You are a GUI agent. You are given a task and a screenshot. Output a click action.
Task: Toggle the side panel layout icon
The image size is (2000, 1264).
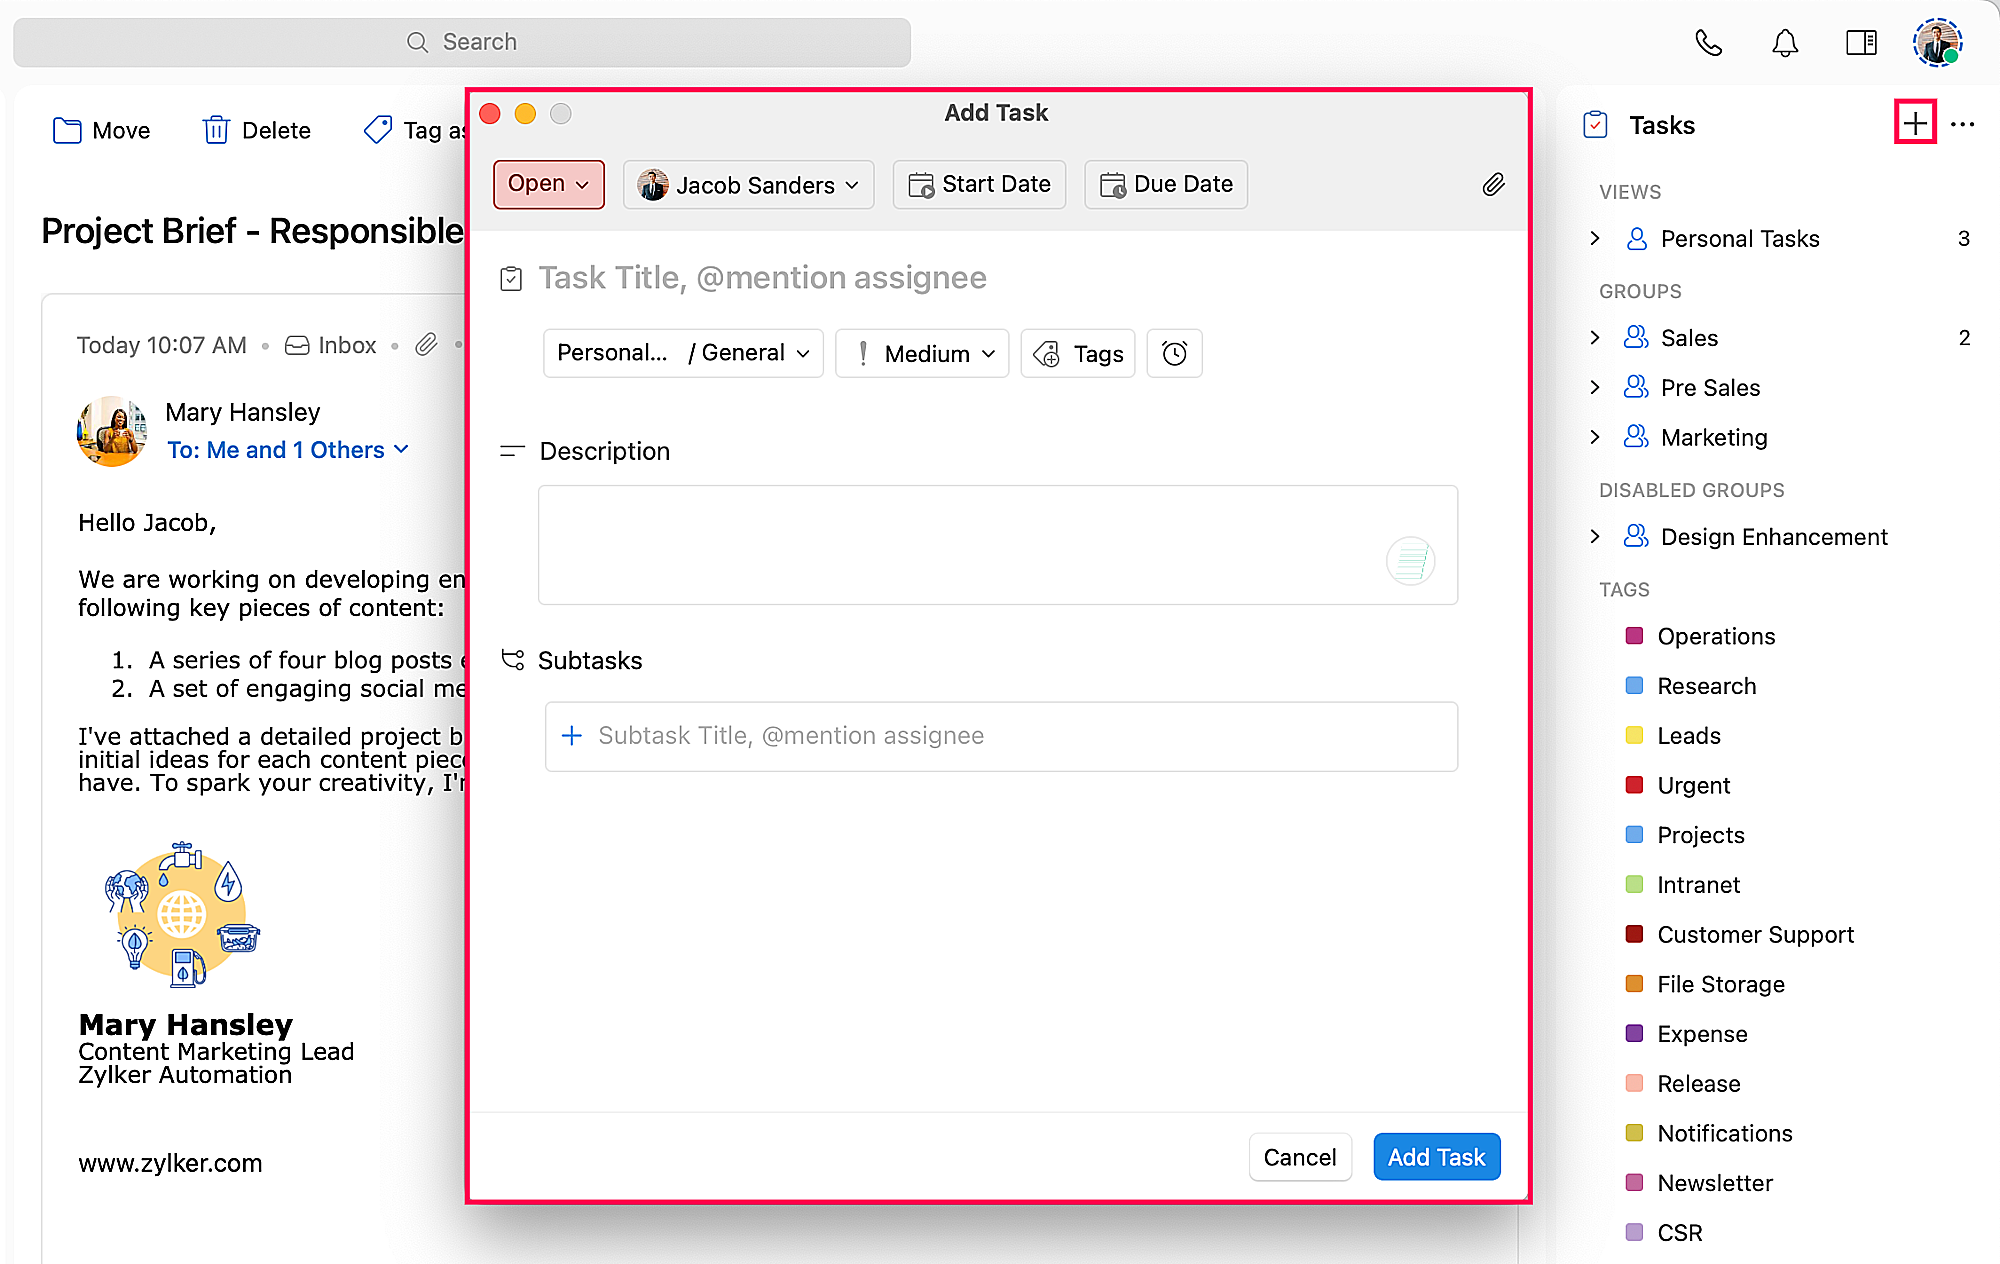tap(1861, 42)
